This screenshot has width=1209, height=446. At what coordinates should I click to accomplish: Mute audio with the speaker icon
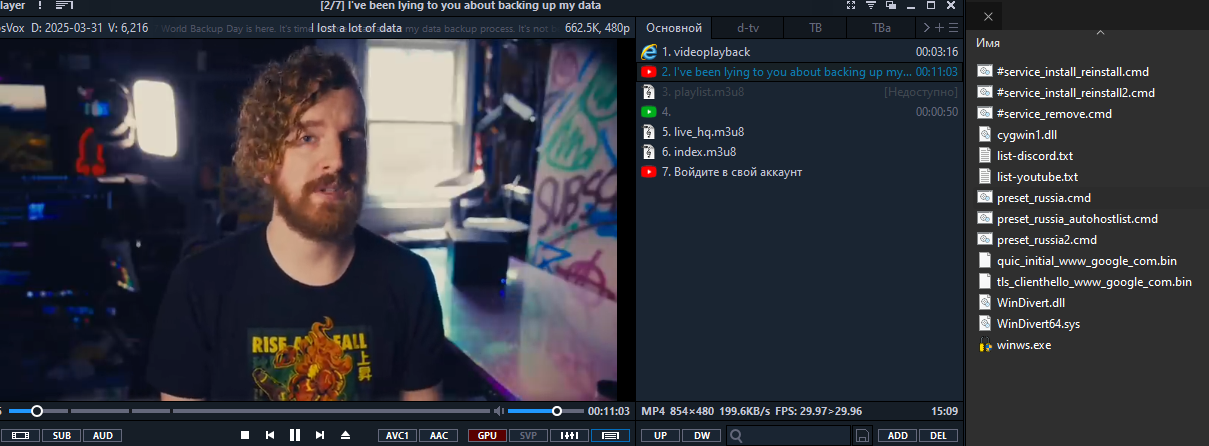[x=498, y=411]
